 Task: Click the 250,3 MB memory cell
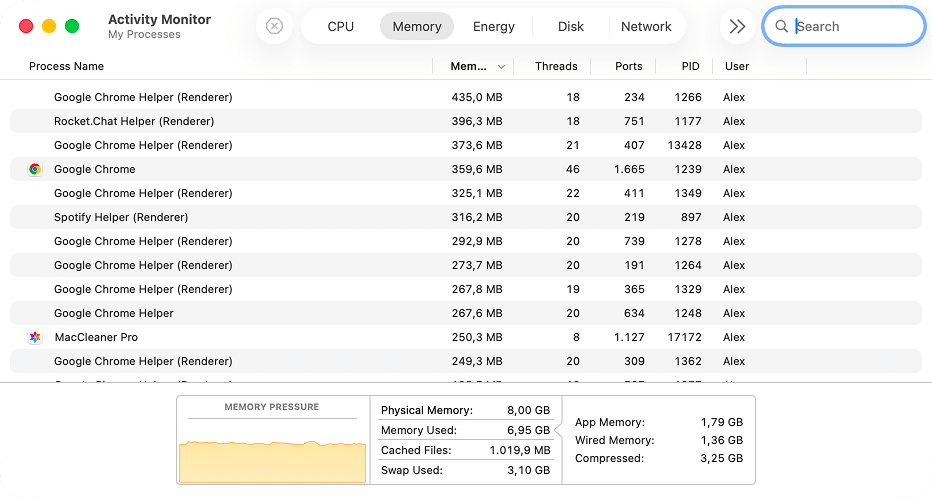tap(477, 337)
